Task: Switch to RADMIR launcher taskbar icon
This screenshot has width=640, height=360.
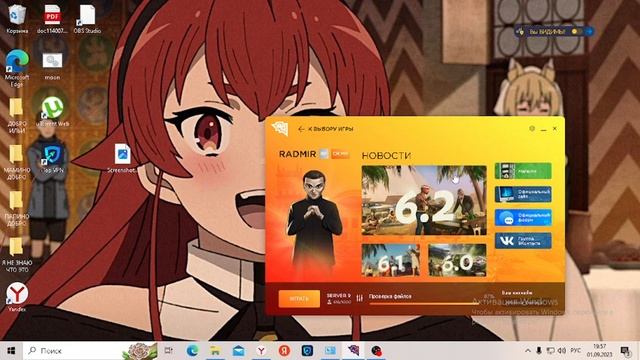Action: pyautogui.click(x=353, y=351)
